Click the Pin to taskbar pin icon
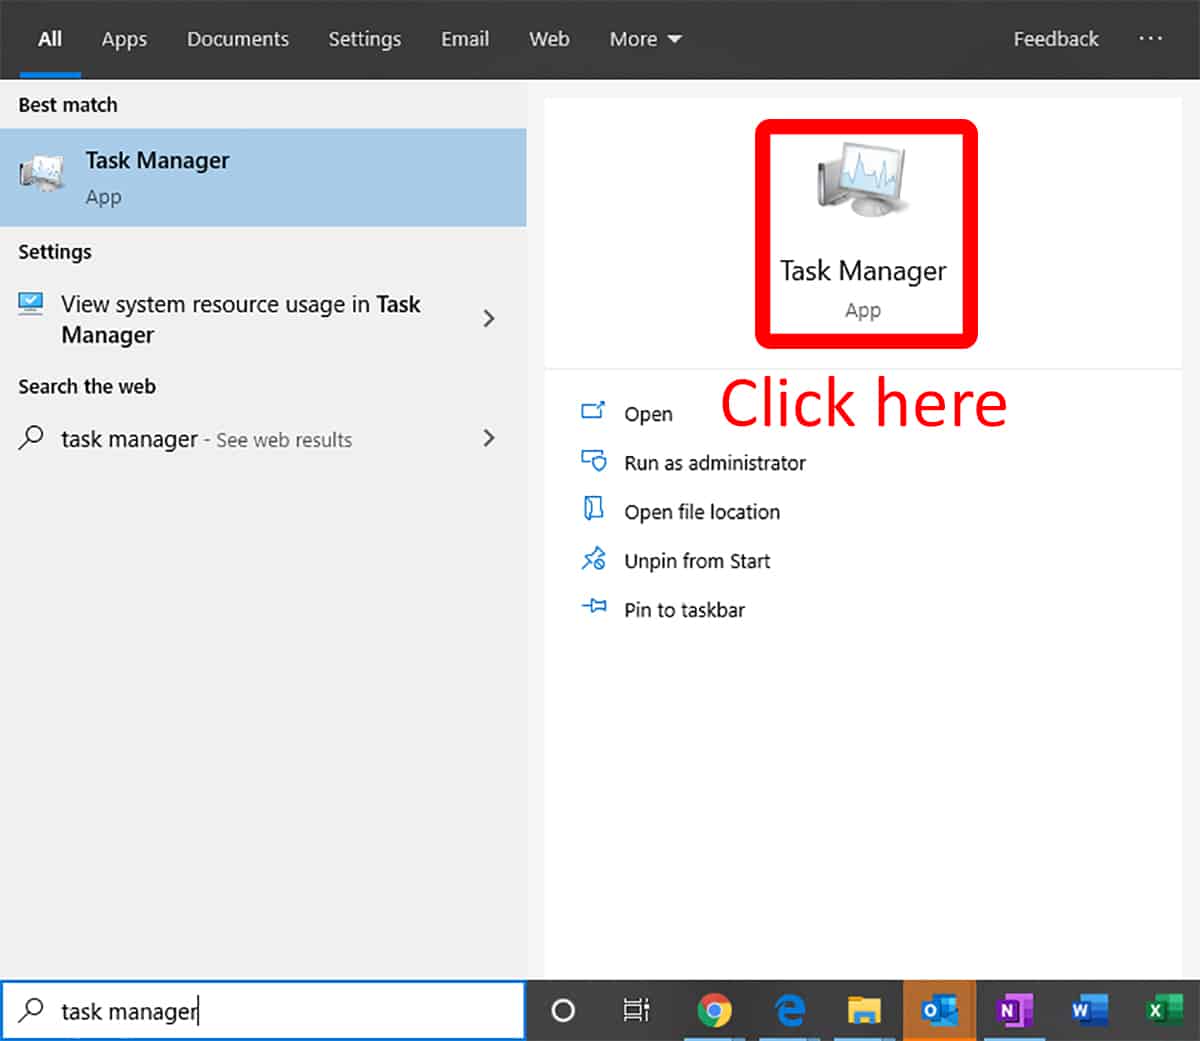The image size is (1200, 1041). (x=594, y=606)
